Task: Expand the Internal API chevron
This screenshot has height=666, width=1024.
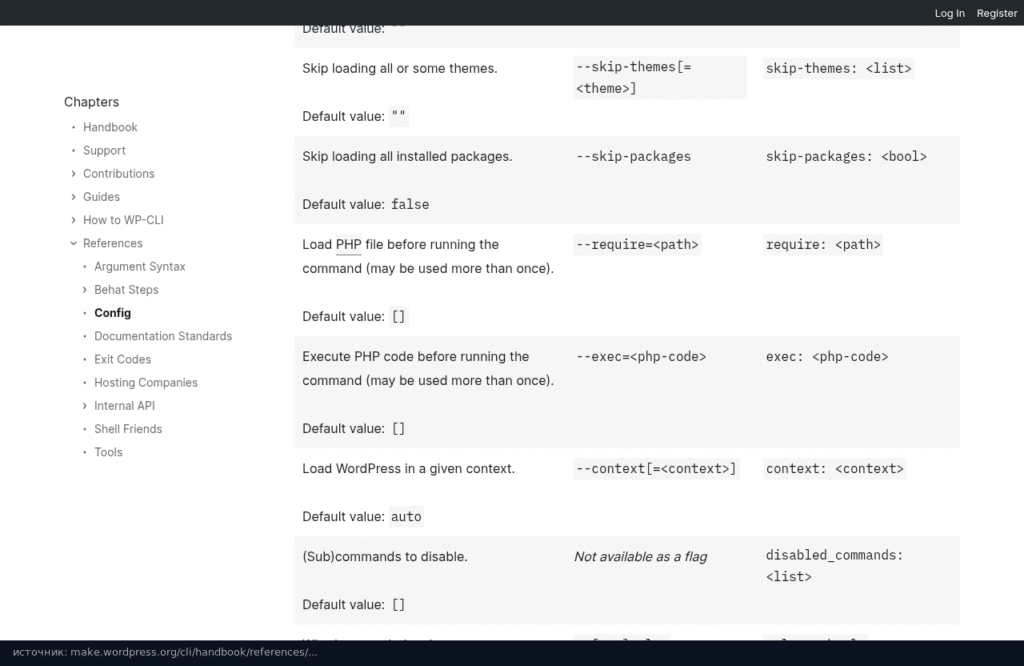Action: 84,405
